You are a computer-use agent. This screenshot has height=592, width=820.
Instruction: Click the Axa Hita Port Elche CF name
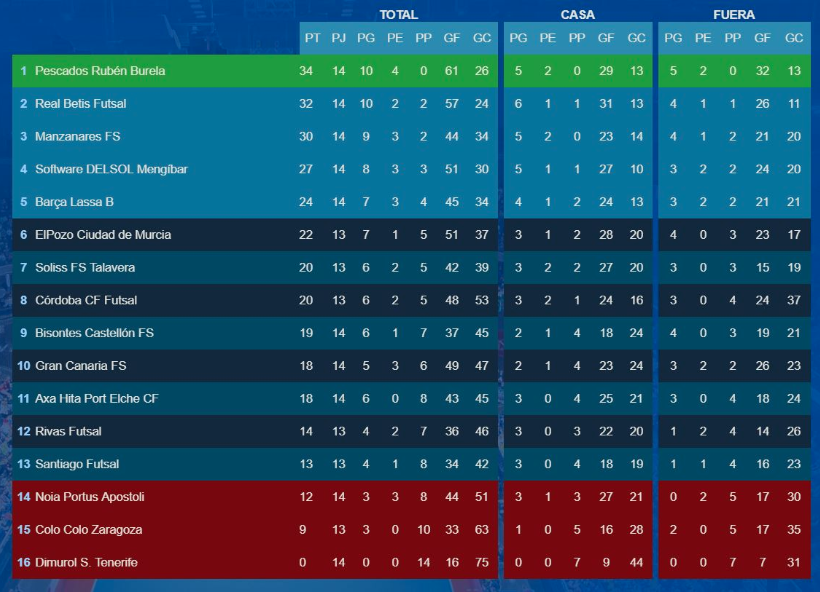(x=96, y=399)
